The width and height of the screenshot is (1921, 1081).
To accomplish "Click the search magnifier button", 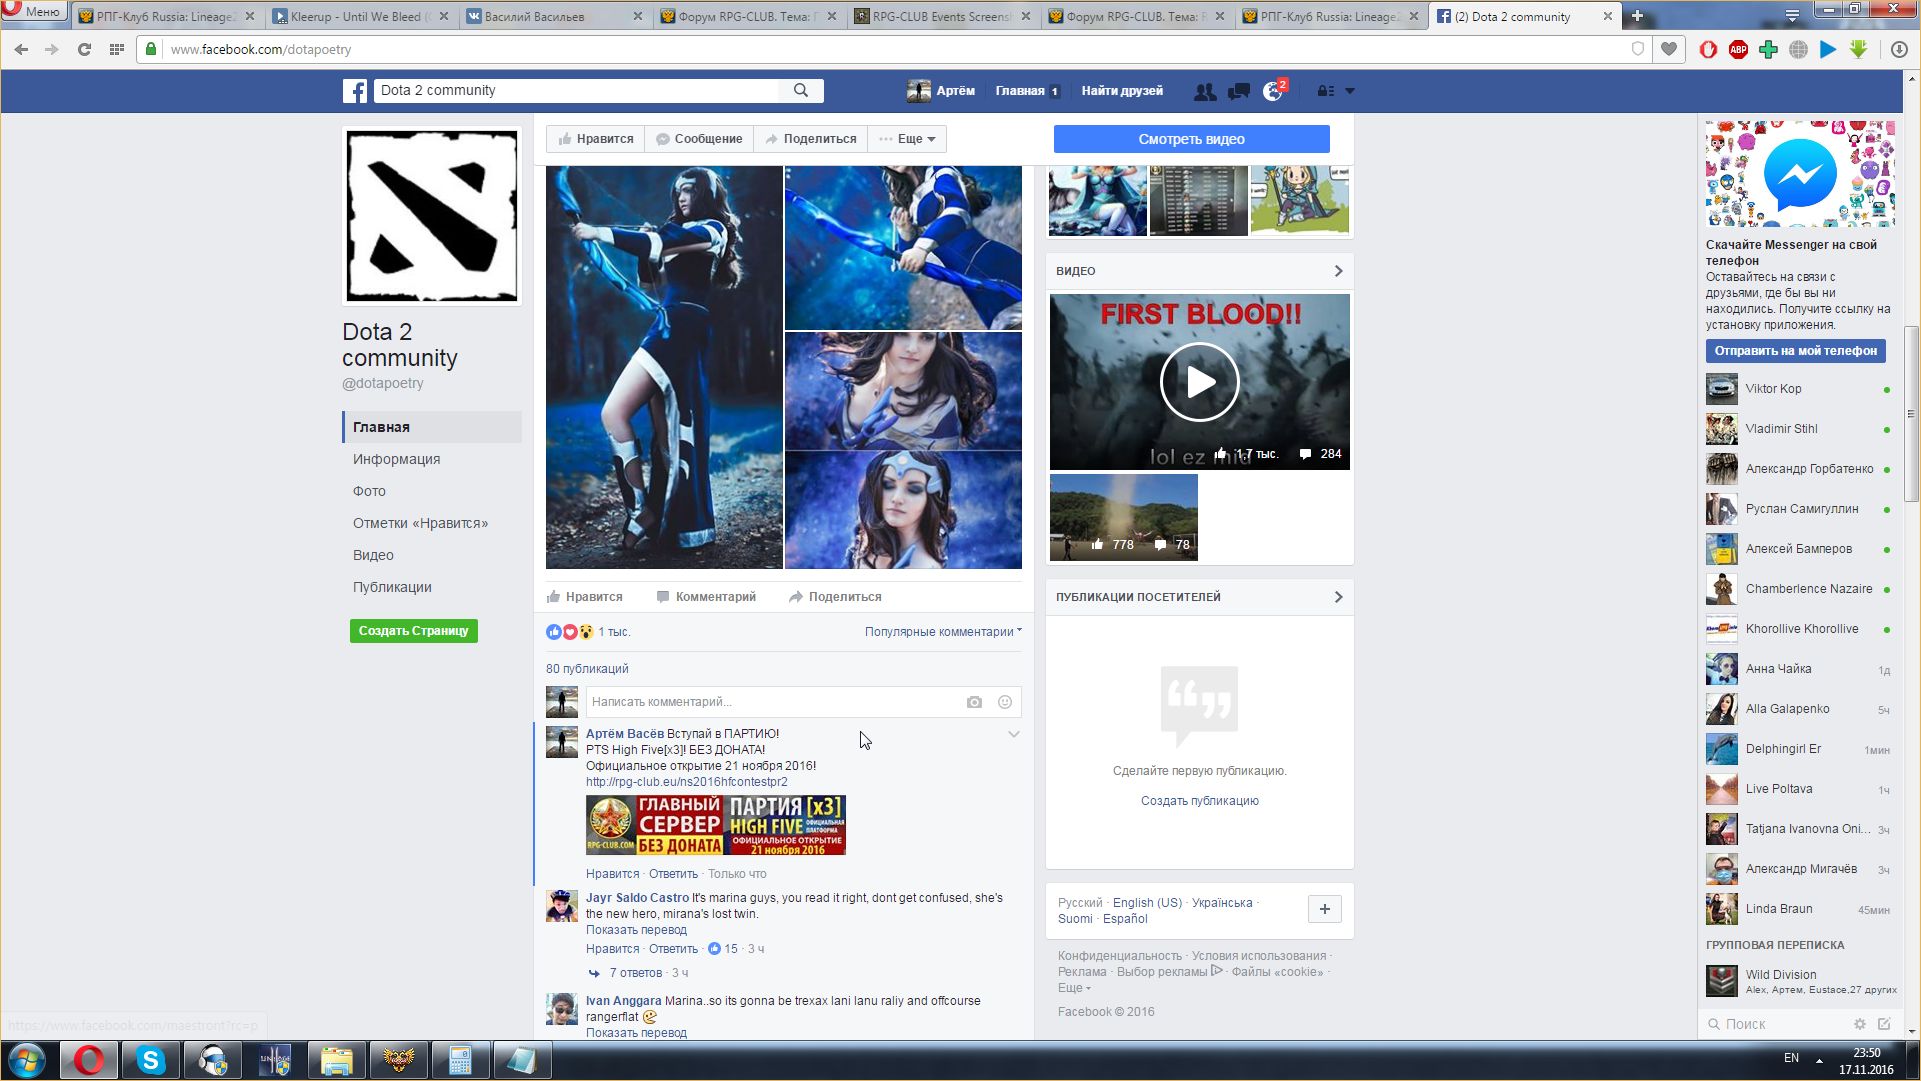I will click(x=801, y=90).
